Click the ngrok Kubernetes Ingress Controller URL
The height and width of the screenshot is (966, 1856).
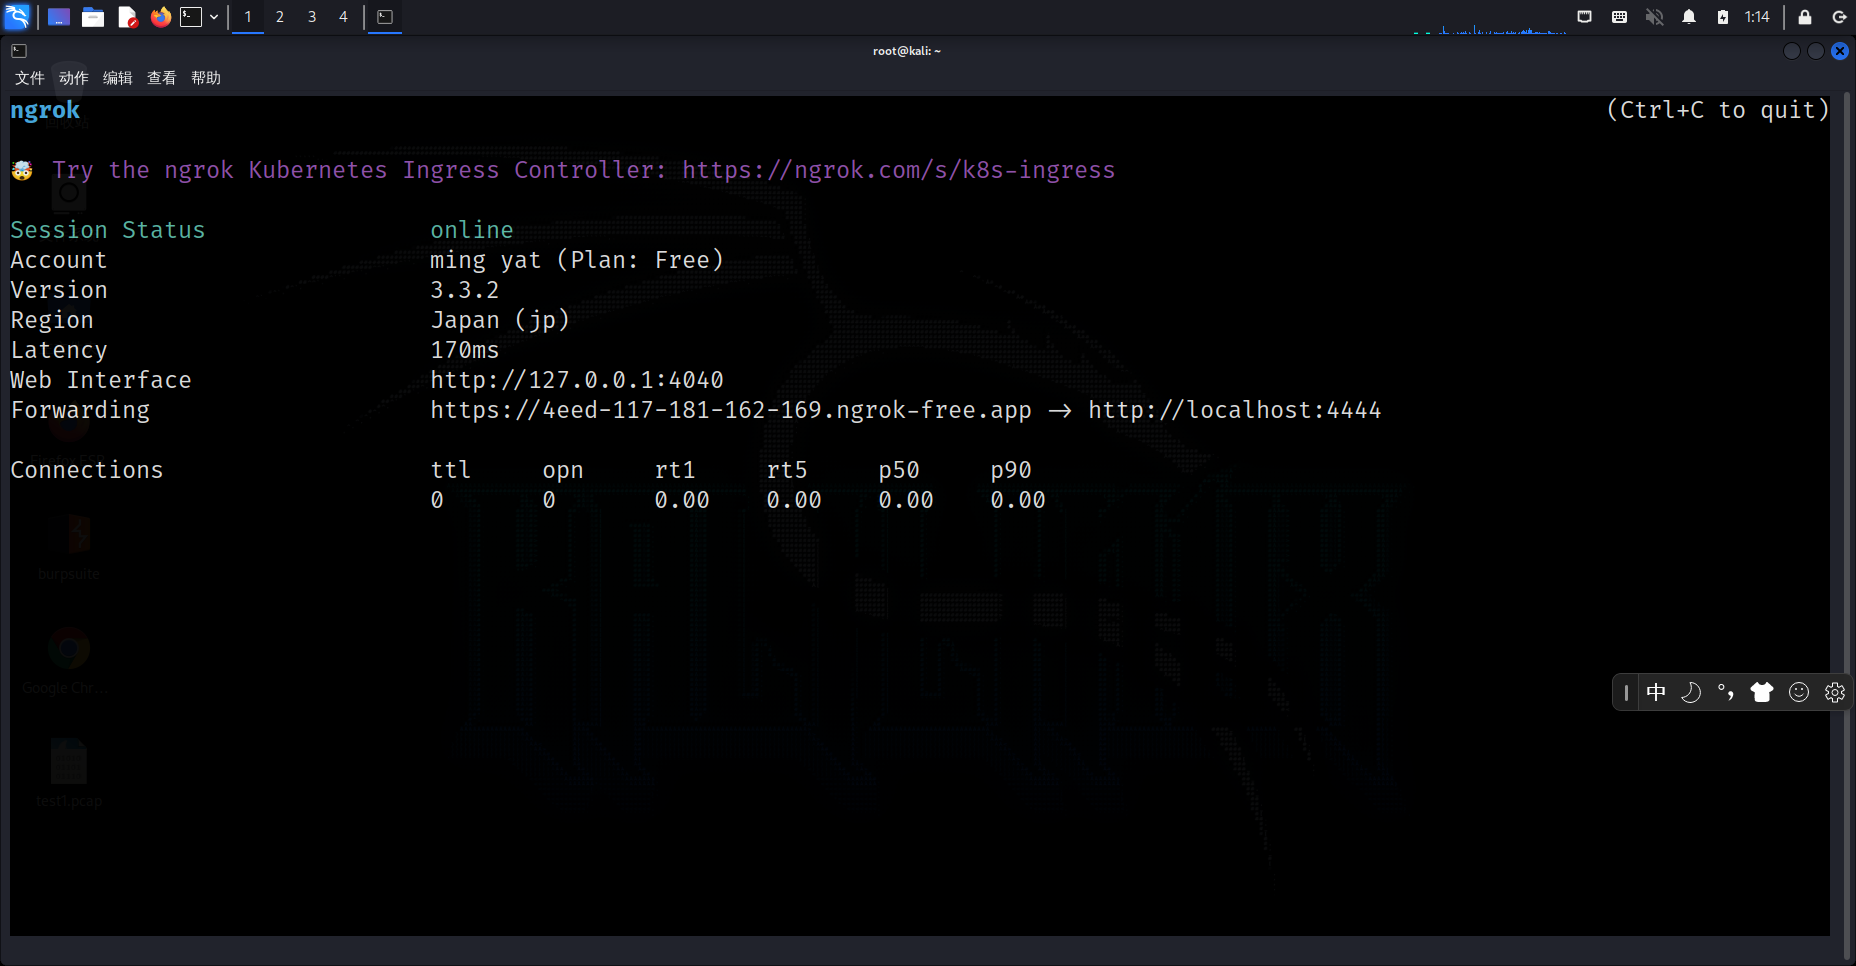[898, 170]
